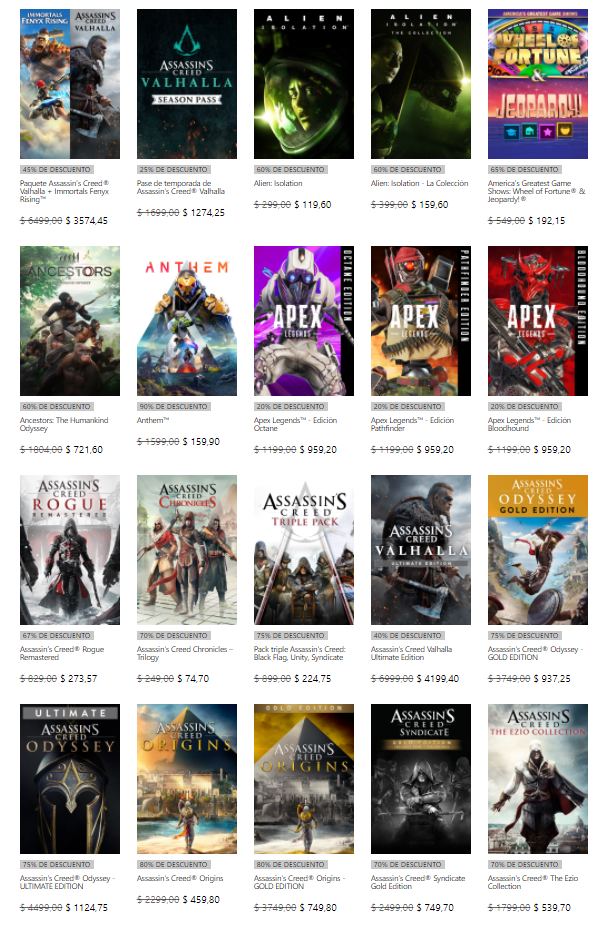Open Assassin's Creed Triple Pack cover

pyautogui.click(x=303, y=550)
